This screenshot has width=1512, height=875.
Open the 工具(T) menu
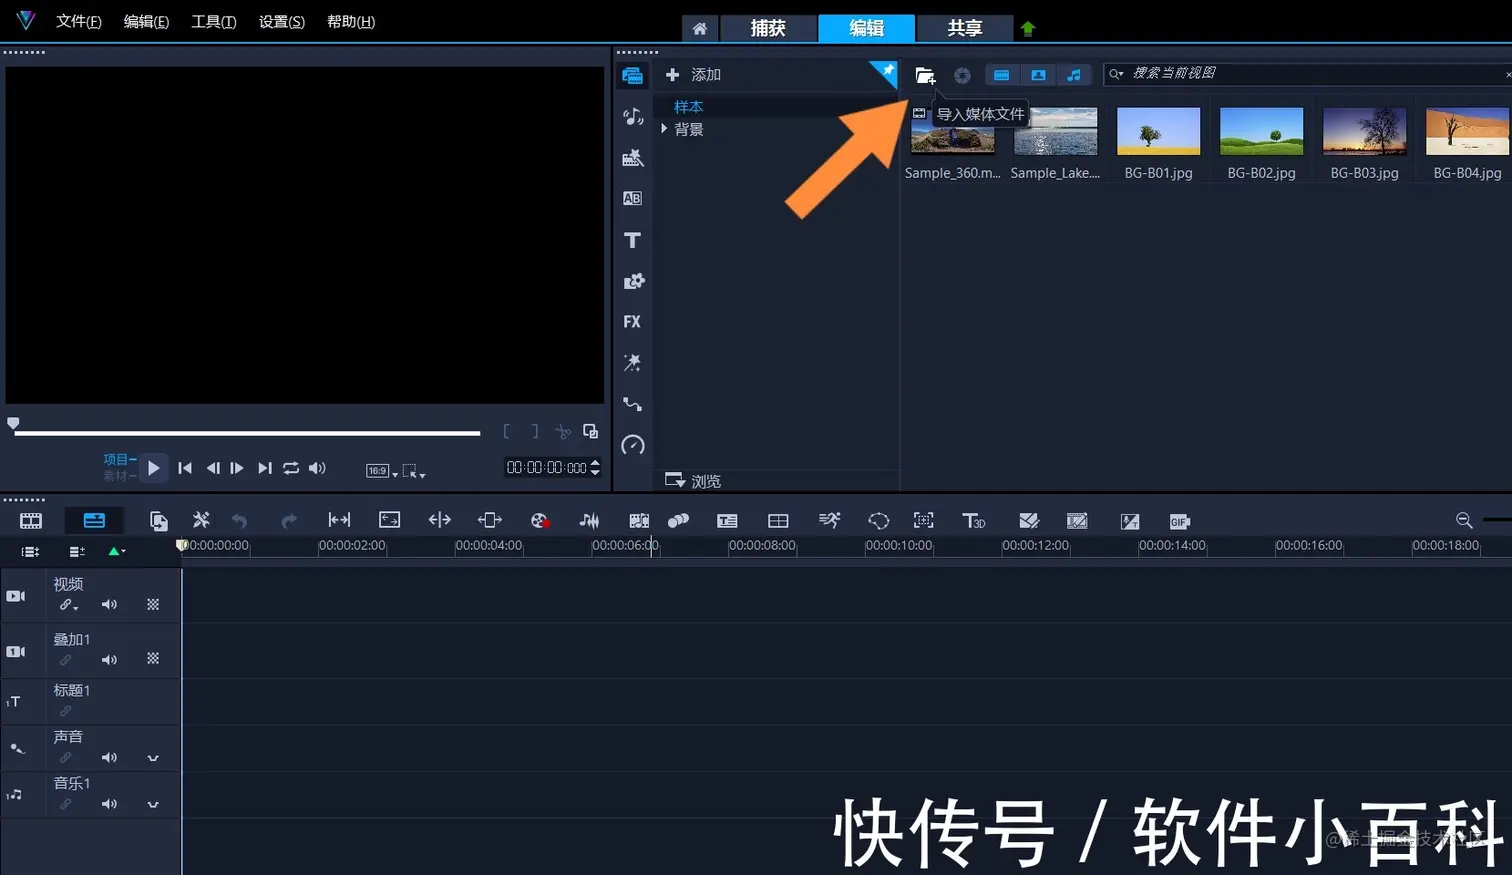click(x=214, y=22)
